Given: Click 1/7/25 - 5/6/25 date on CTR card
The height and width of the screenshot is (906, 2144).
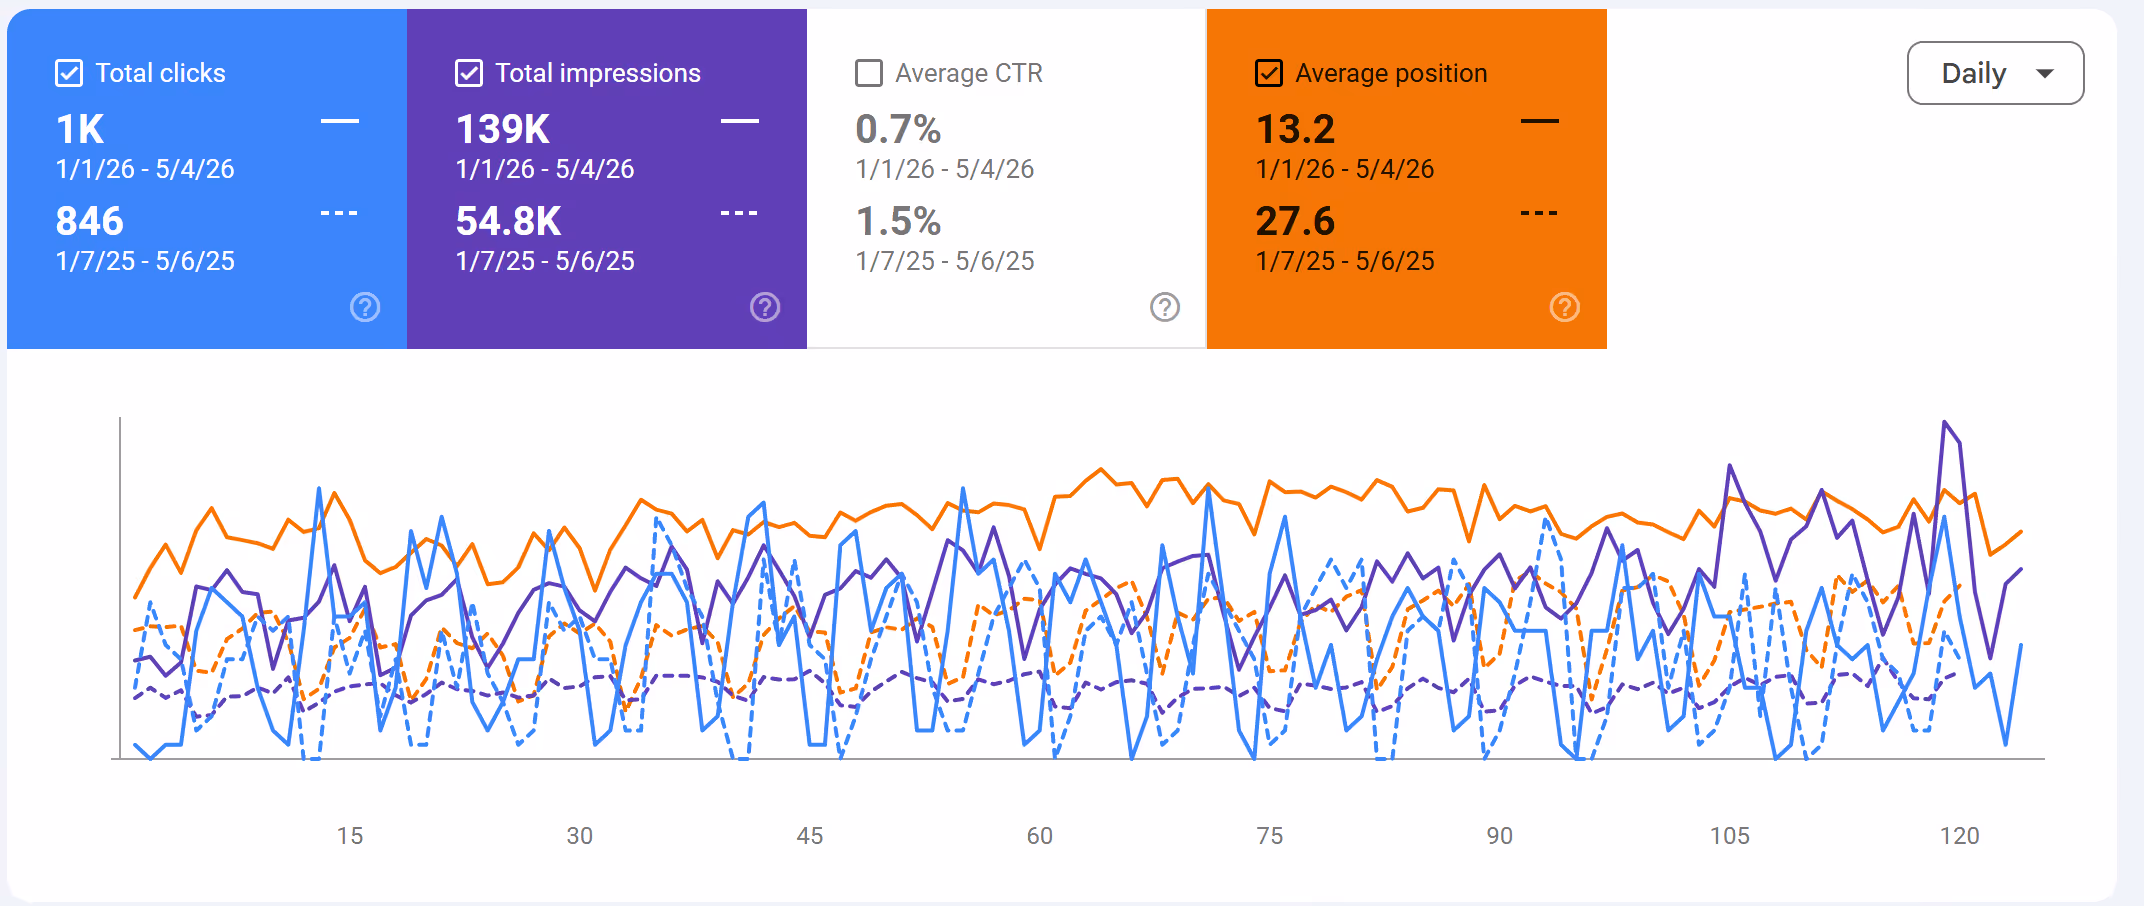Looking at the screenshot, I should (x=945, y=261).
